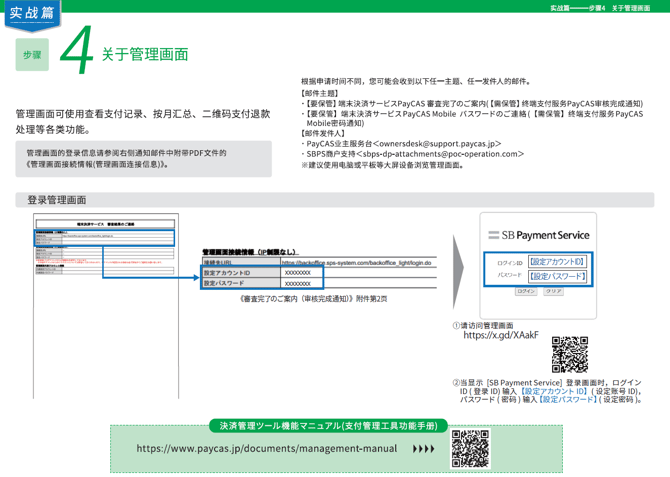Click the パスワード input field

click(556, 276)
